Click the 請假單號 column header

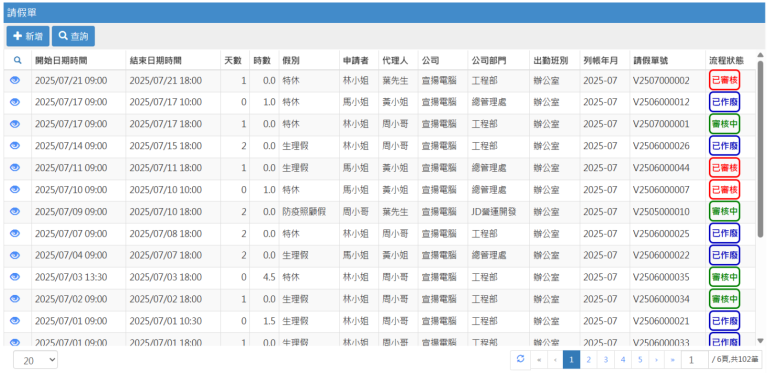(650, 61)
